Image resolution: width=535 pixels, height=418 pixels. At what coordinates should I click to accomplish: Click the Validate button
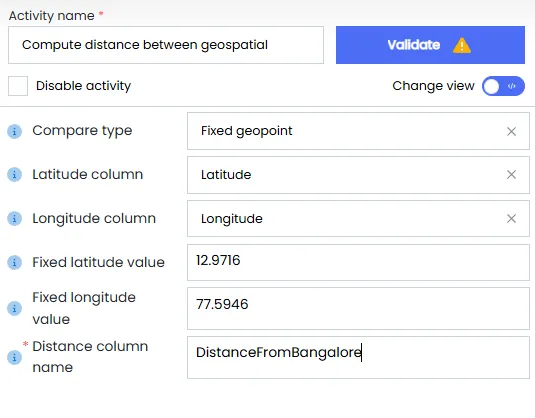[430, 45]
